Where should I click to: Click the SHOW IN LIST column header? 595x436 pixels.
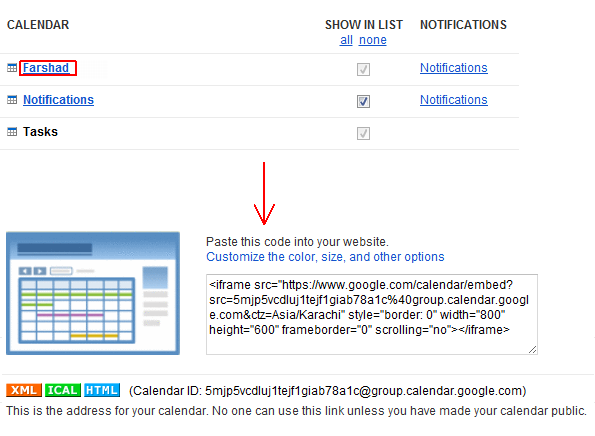click(364, 25)
